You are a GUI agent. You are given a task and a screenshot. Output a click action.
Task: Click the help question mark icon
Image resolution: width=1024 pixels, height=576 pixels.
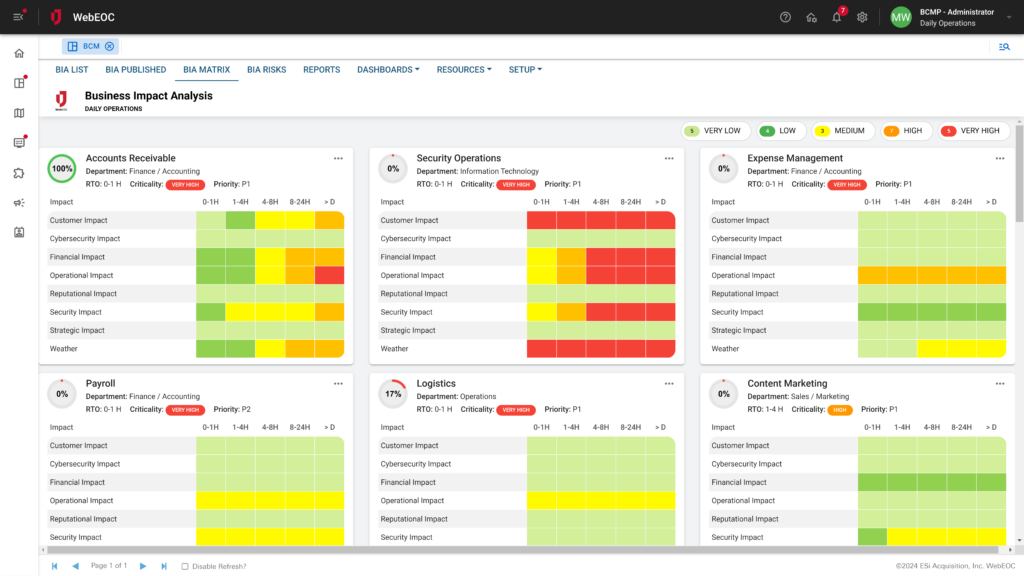tap(785, 17)
